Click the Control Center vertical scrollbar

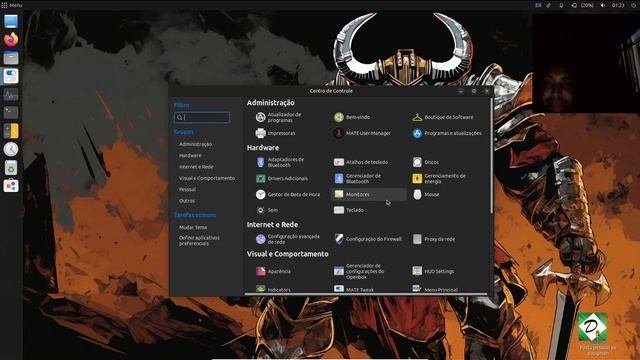(x=491, y=155)
